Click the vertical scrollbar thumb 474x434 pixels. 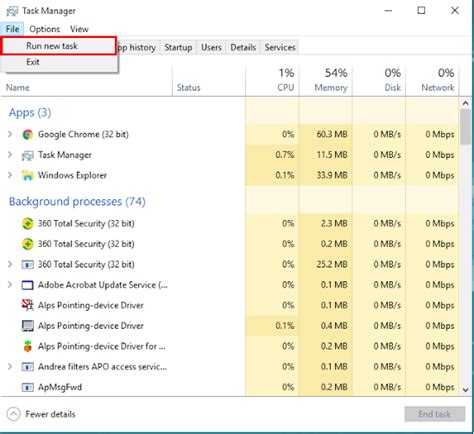[465, 127]
